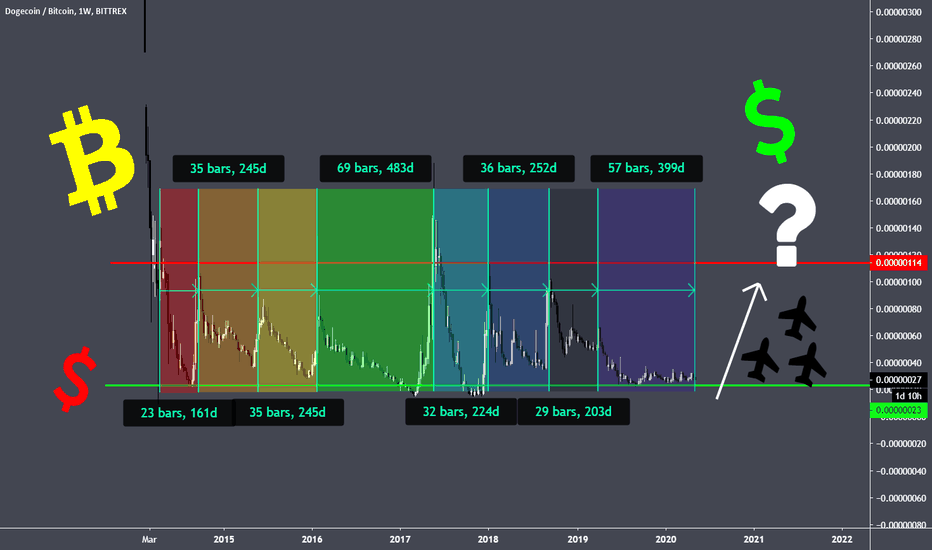Select the red shaded date range

(179, 290)
